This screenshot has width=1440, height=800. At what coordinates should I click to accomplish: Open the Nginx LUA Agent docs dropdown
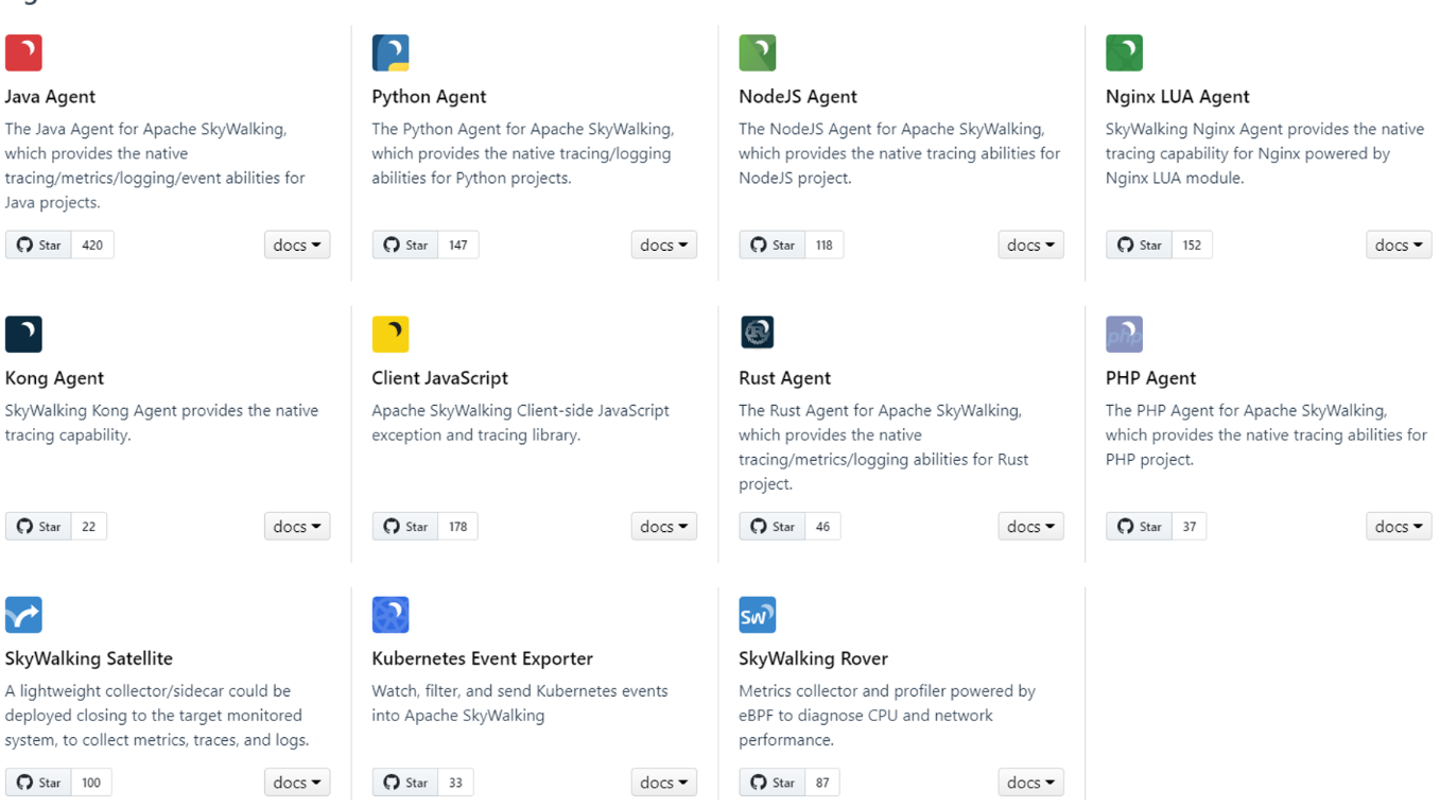click(1399, 245)
